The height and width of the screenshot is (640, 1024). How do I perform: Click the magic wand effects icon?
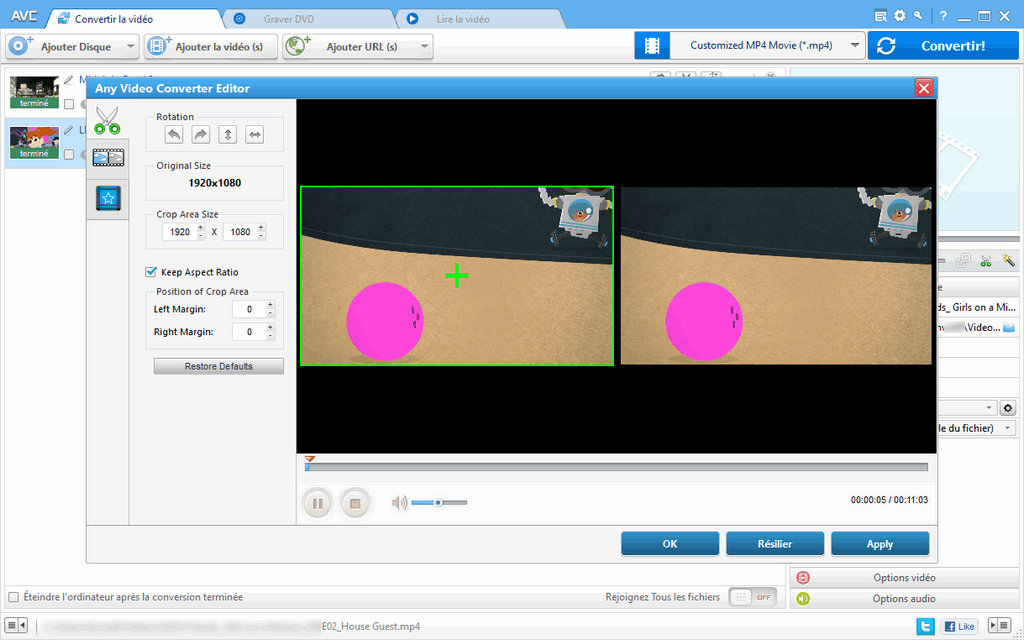pyautogui.click(x=1008, y=261)
